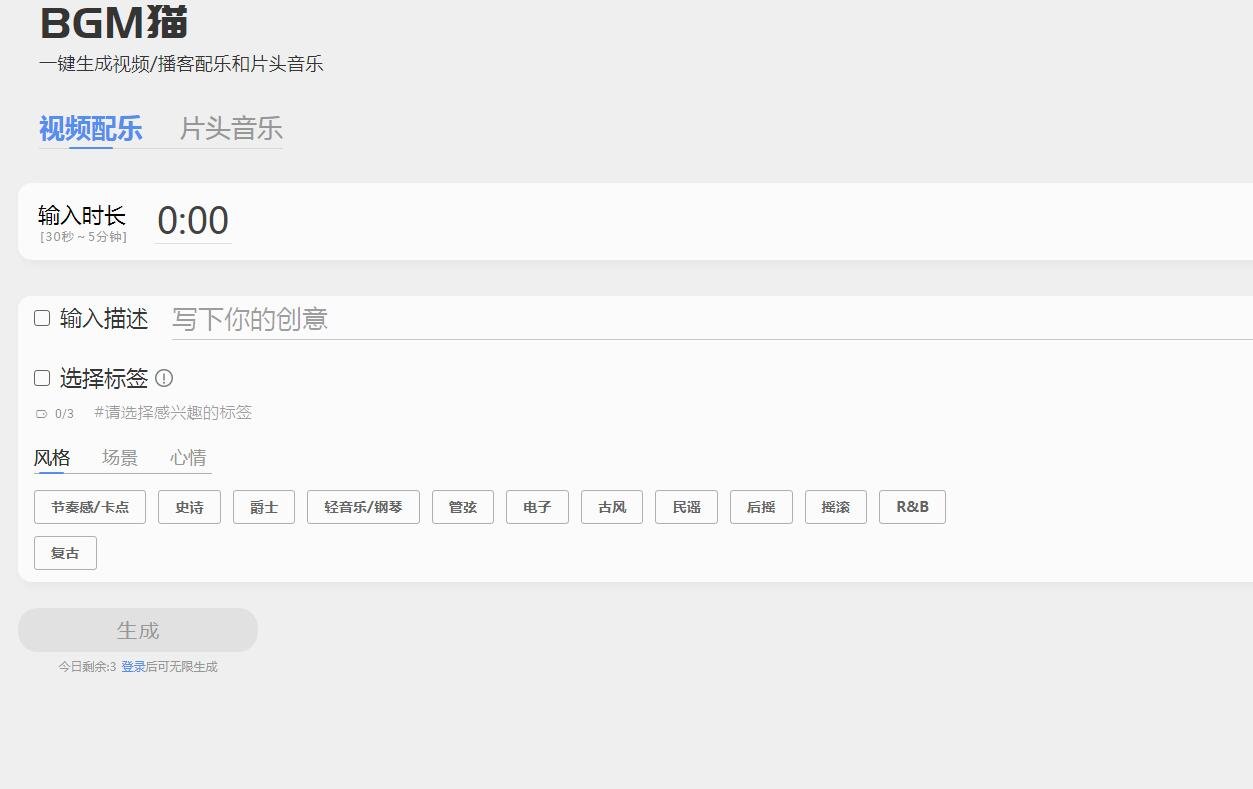The width and height of the screenshot is (1253, 789).
Task: Click the 写下你的创意 description field
Action: click(712, 319)
